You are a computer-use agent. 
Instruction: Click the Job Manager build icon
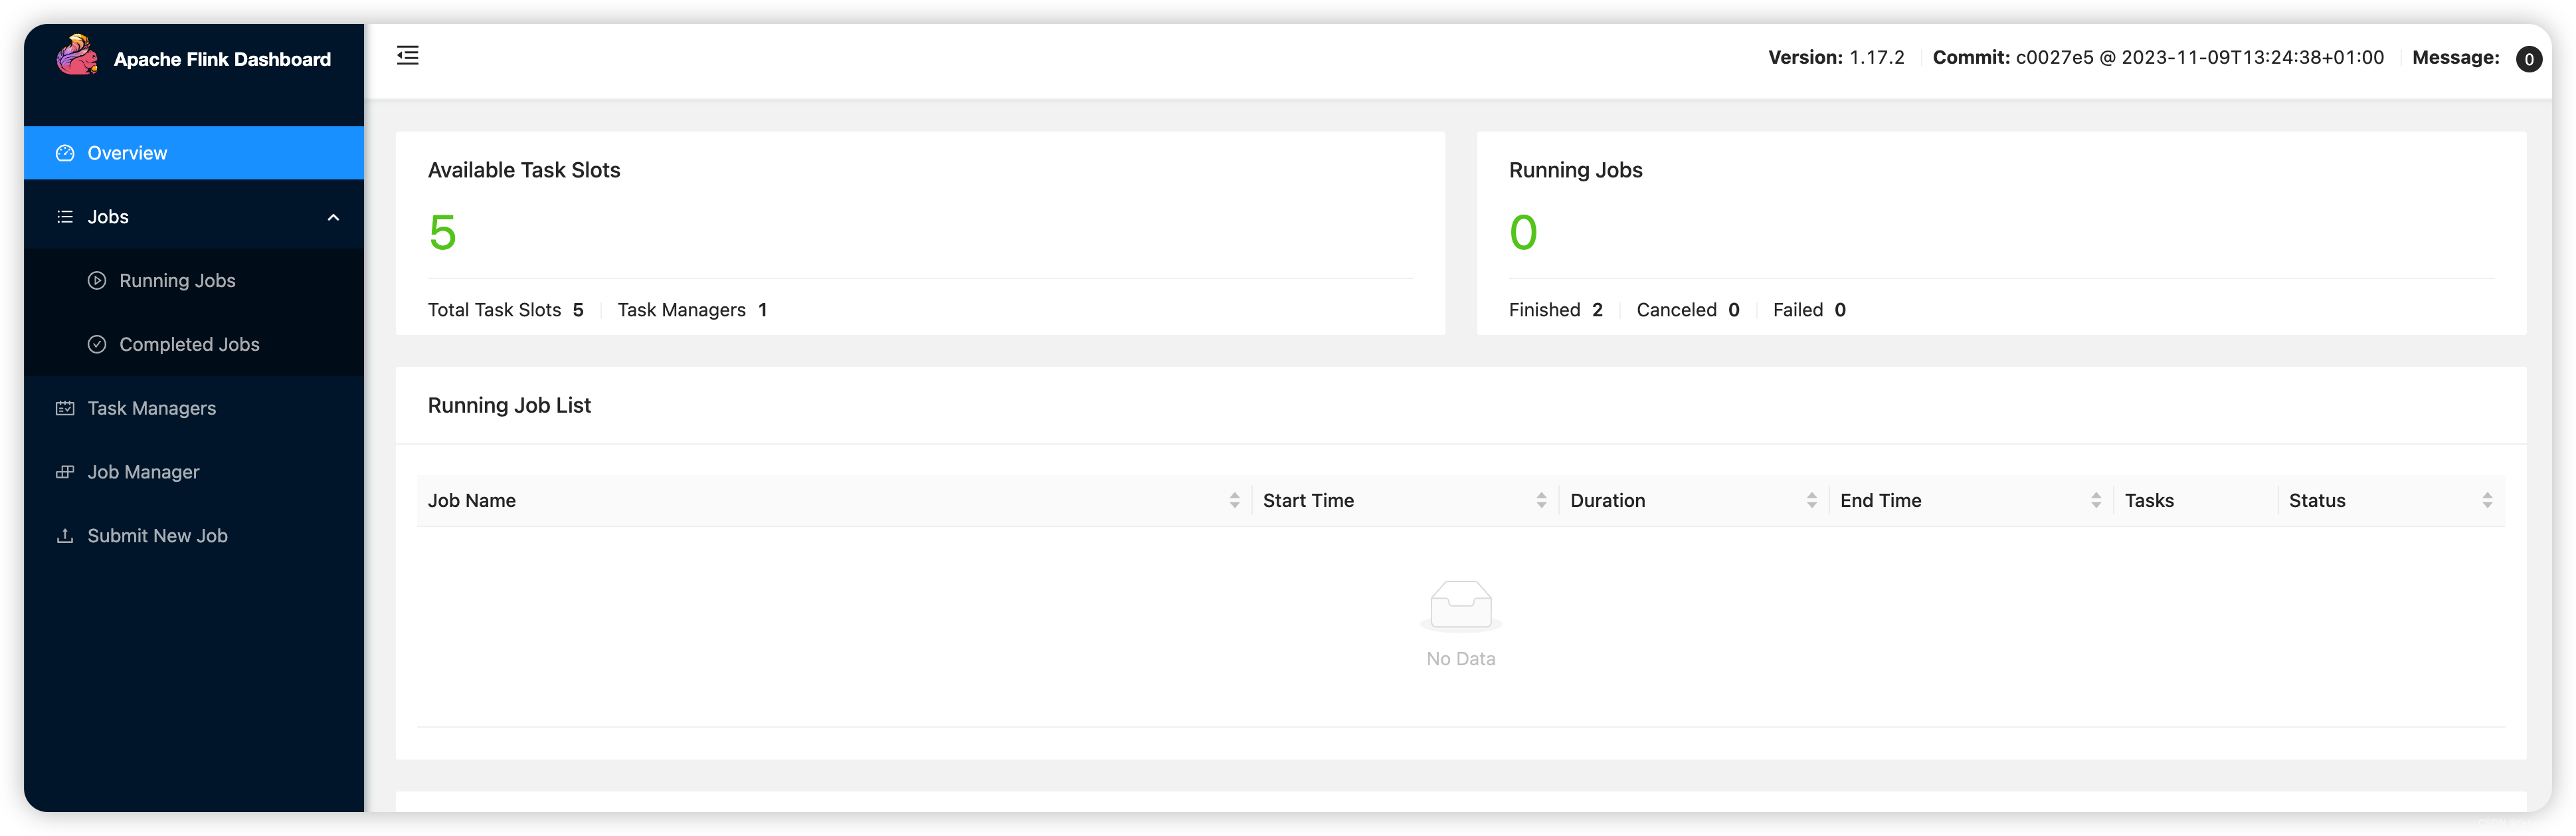[65, 472]
